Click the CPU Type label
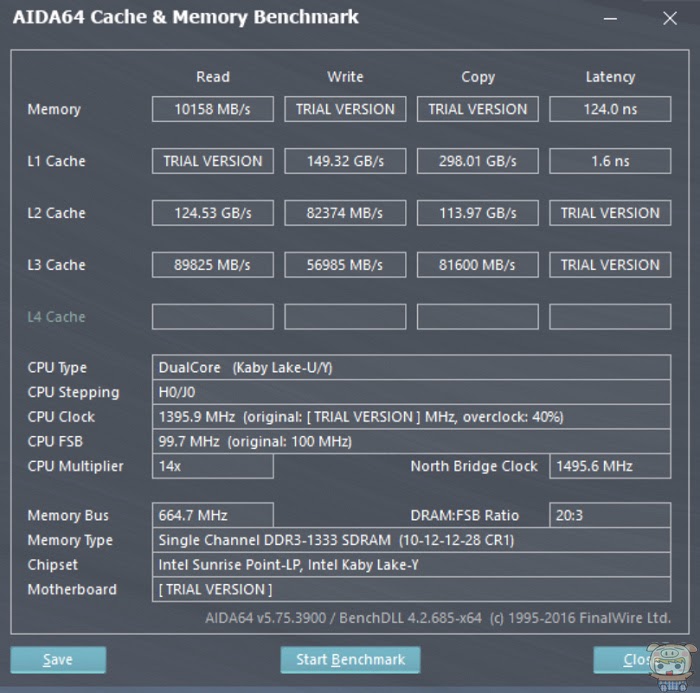Viewport: 700px width, 693px height. (x=57, y=368)
